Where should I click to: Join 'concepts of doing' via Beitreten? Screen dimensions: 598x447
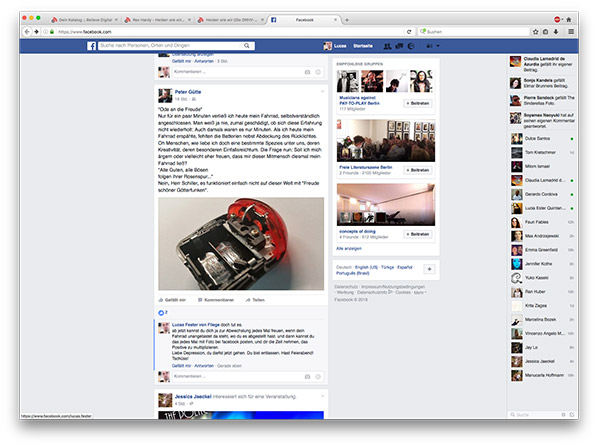point(418,234)
